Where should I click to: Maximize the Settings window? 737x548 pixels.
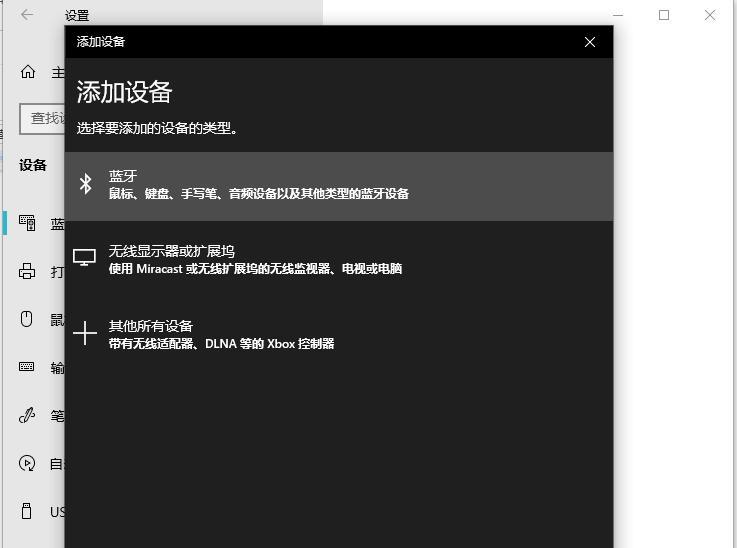click(664, 15)
